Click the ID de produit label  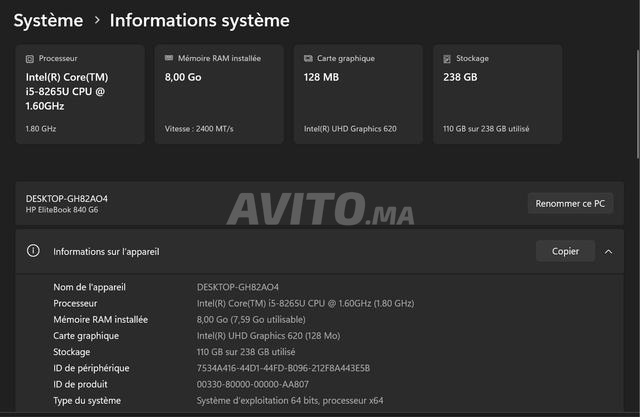point(80,384)
